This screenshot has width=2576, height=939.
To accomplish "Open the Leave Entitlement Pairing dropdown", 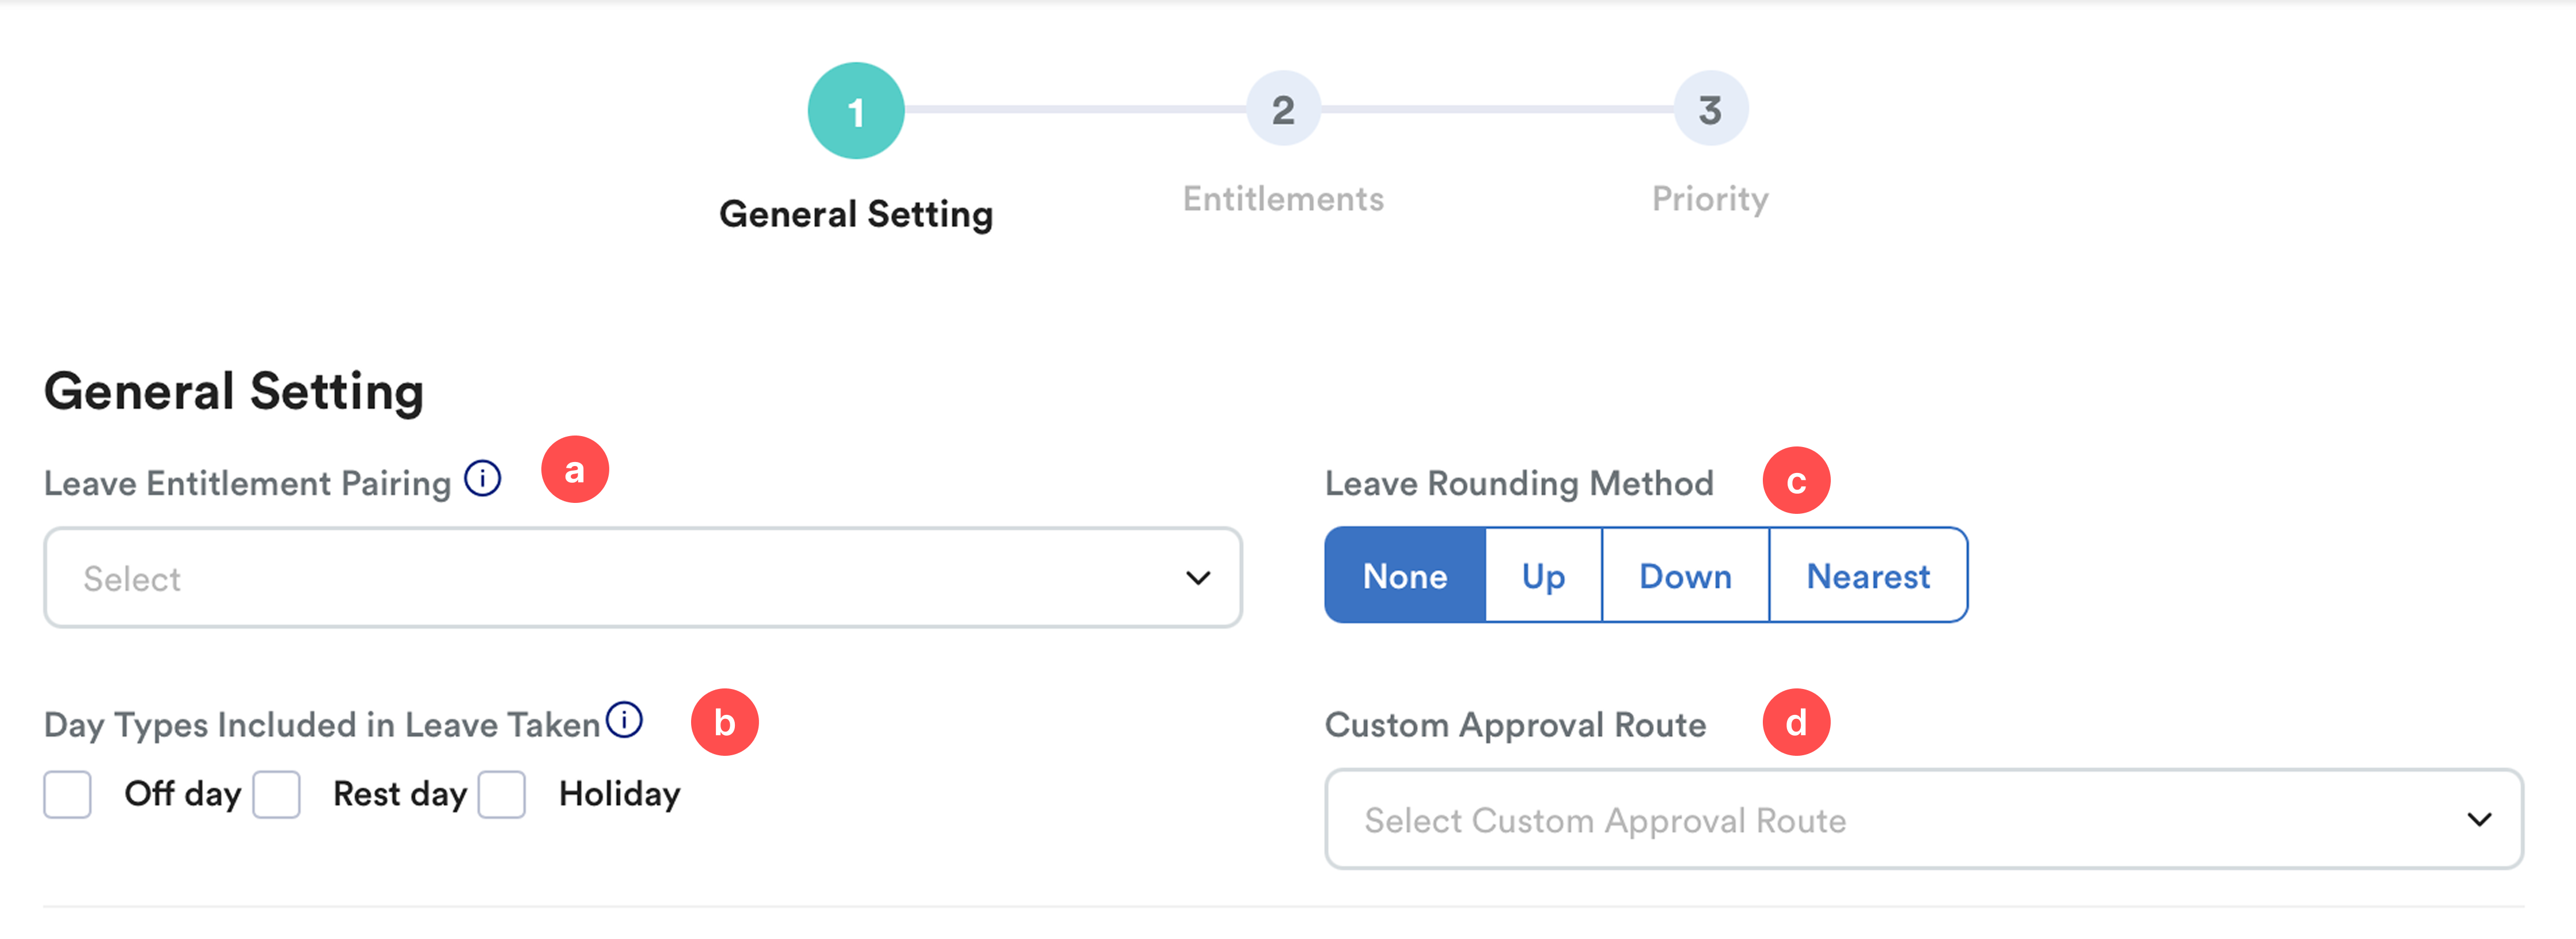I will (642, 578).
